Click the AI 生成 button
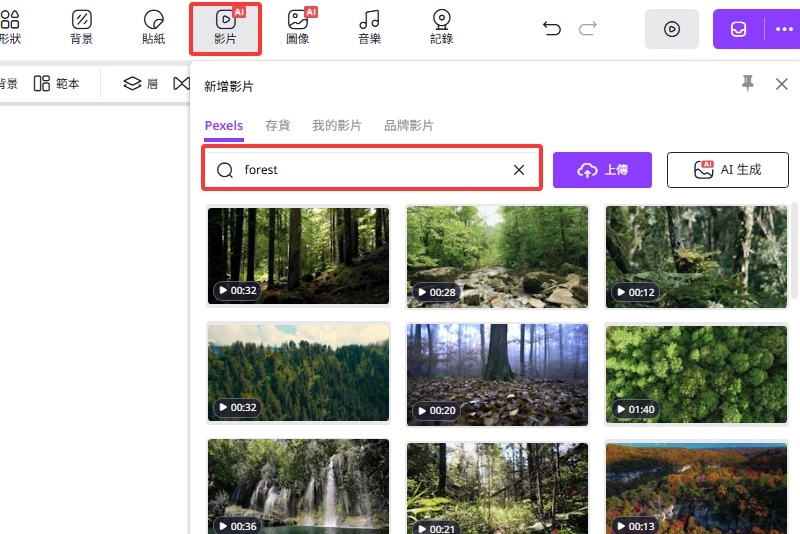 pos(728,170)
